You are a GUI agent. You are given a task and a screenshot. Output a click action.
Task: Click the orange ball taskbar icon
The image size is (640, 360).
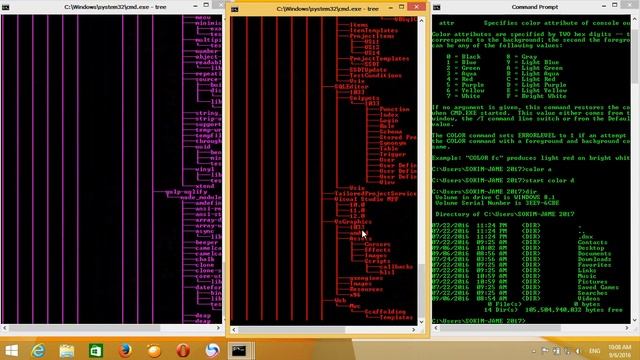[x=154, y=351]
